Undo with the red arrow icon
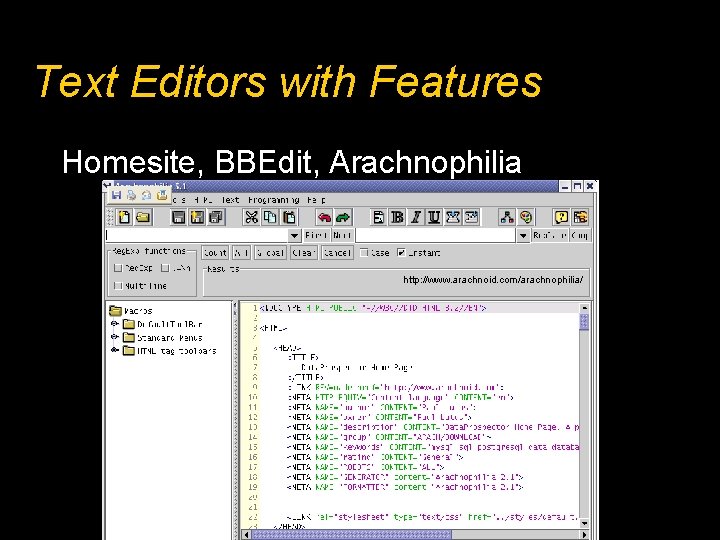Image resolution: width=720 pixels, height=540 pixels. [x=324, y=217]
